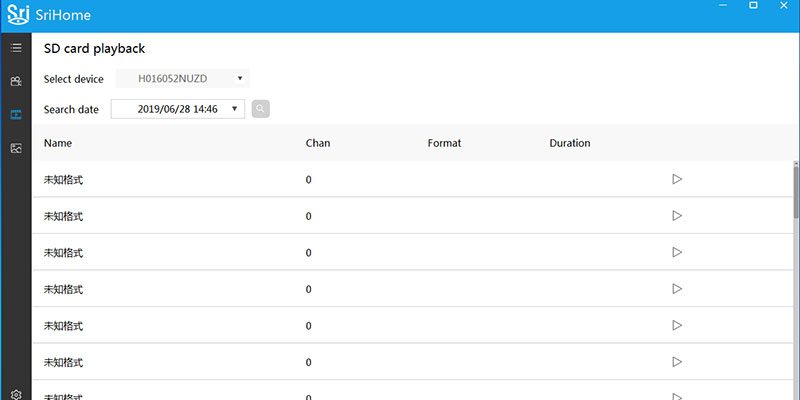
Task: Play the second recording in list
Action: [677, 215]
